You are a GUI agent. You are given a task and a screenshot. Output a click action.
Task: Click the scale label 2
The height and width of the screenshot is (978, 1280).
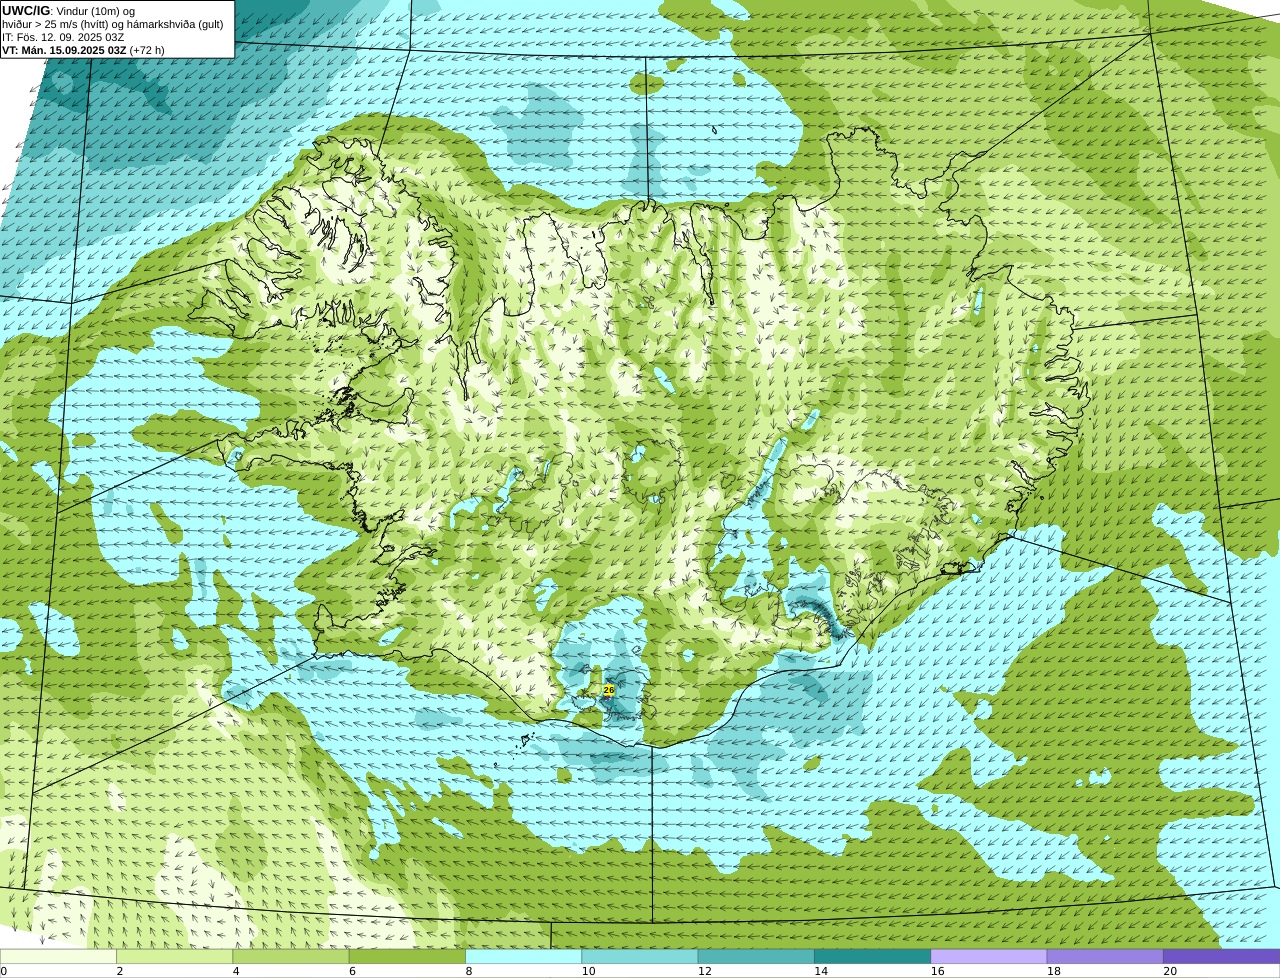pos(120,971)
